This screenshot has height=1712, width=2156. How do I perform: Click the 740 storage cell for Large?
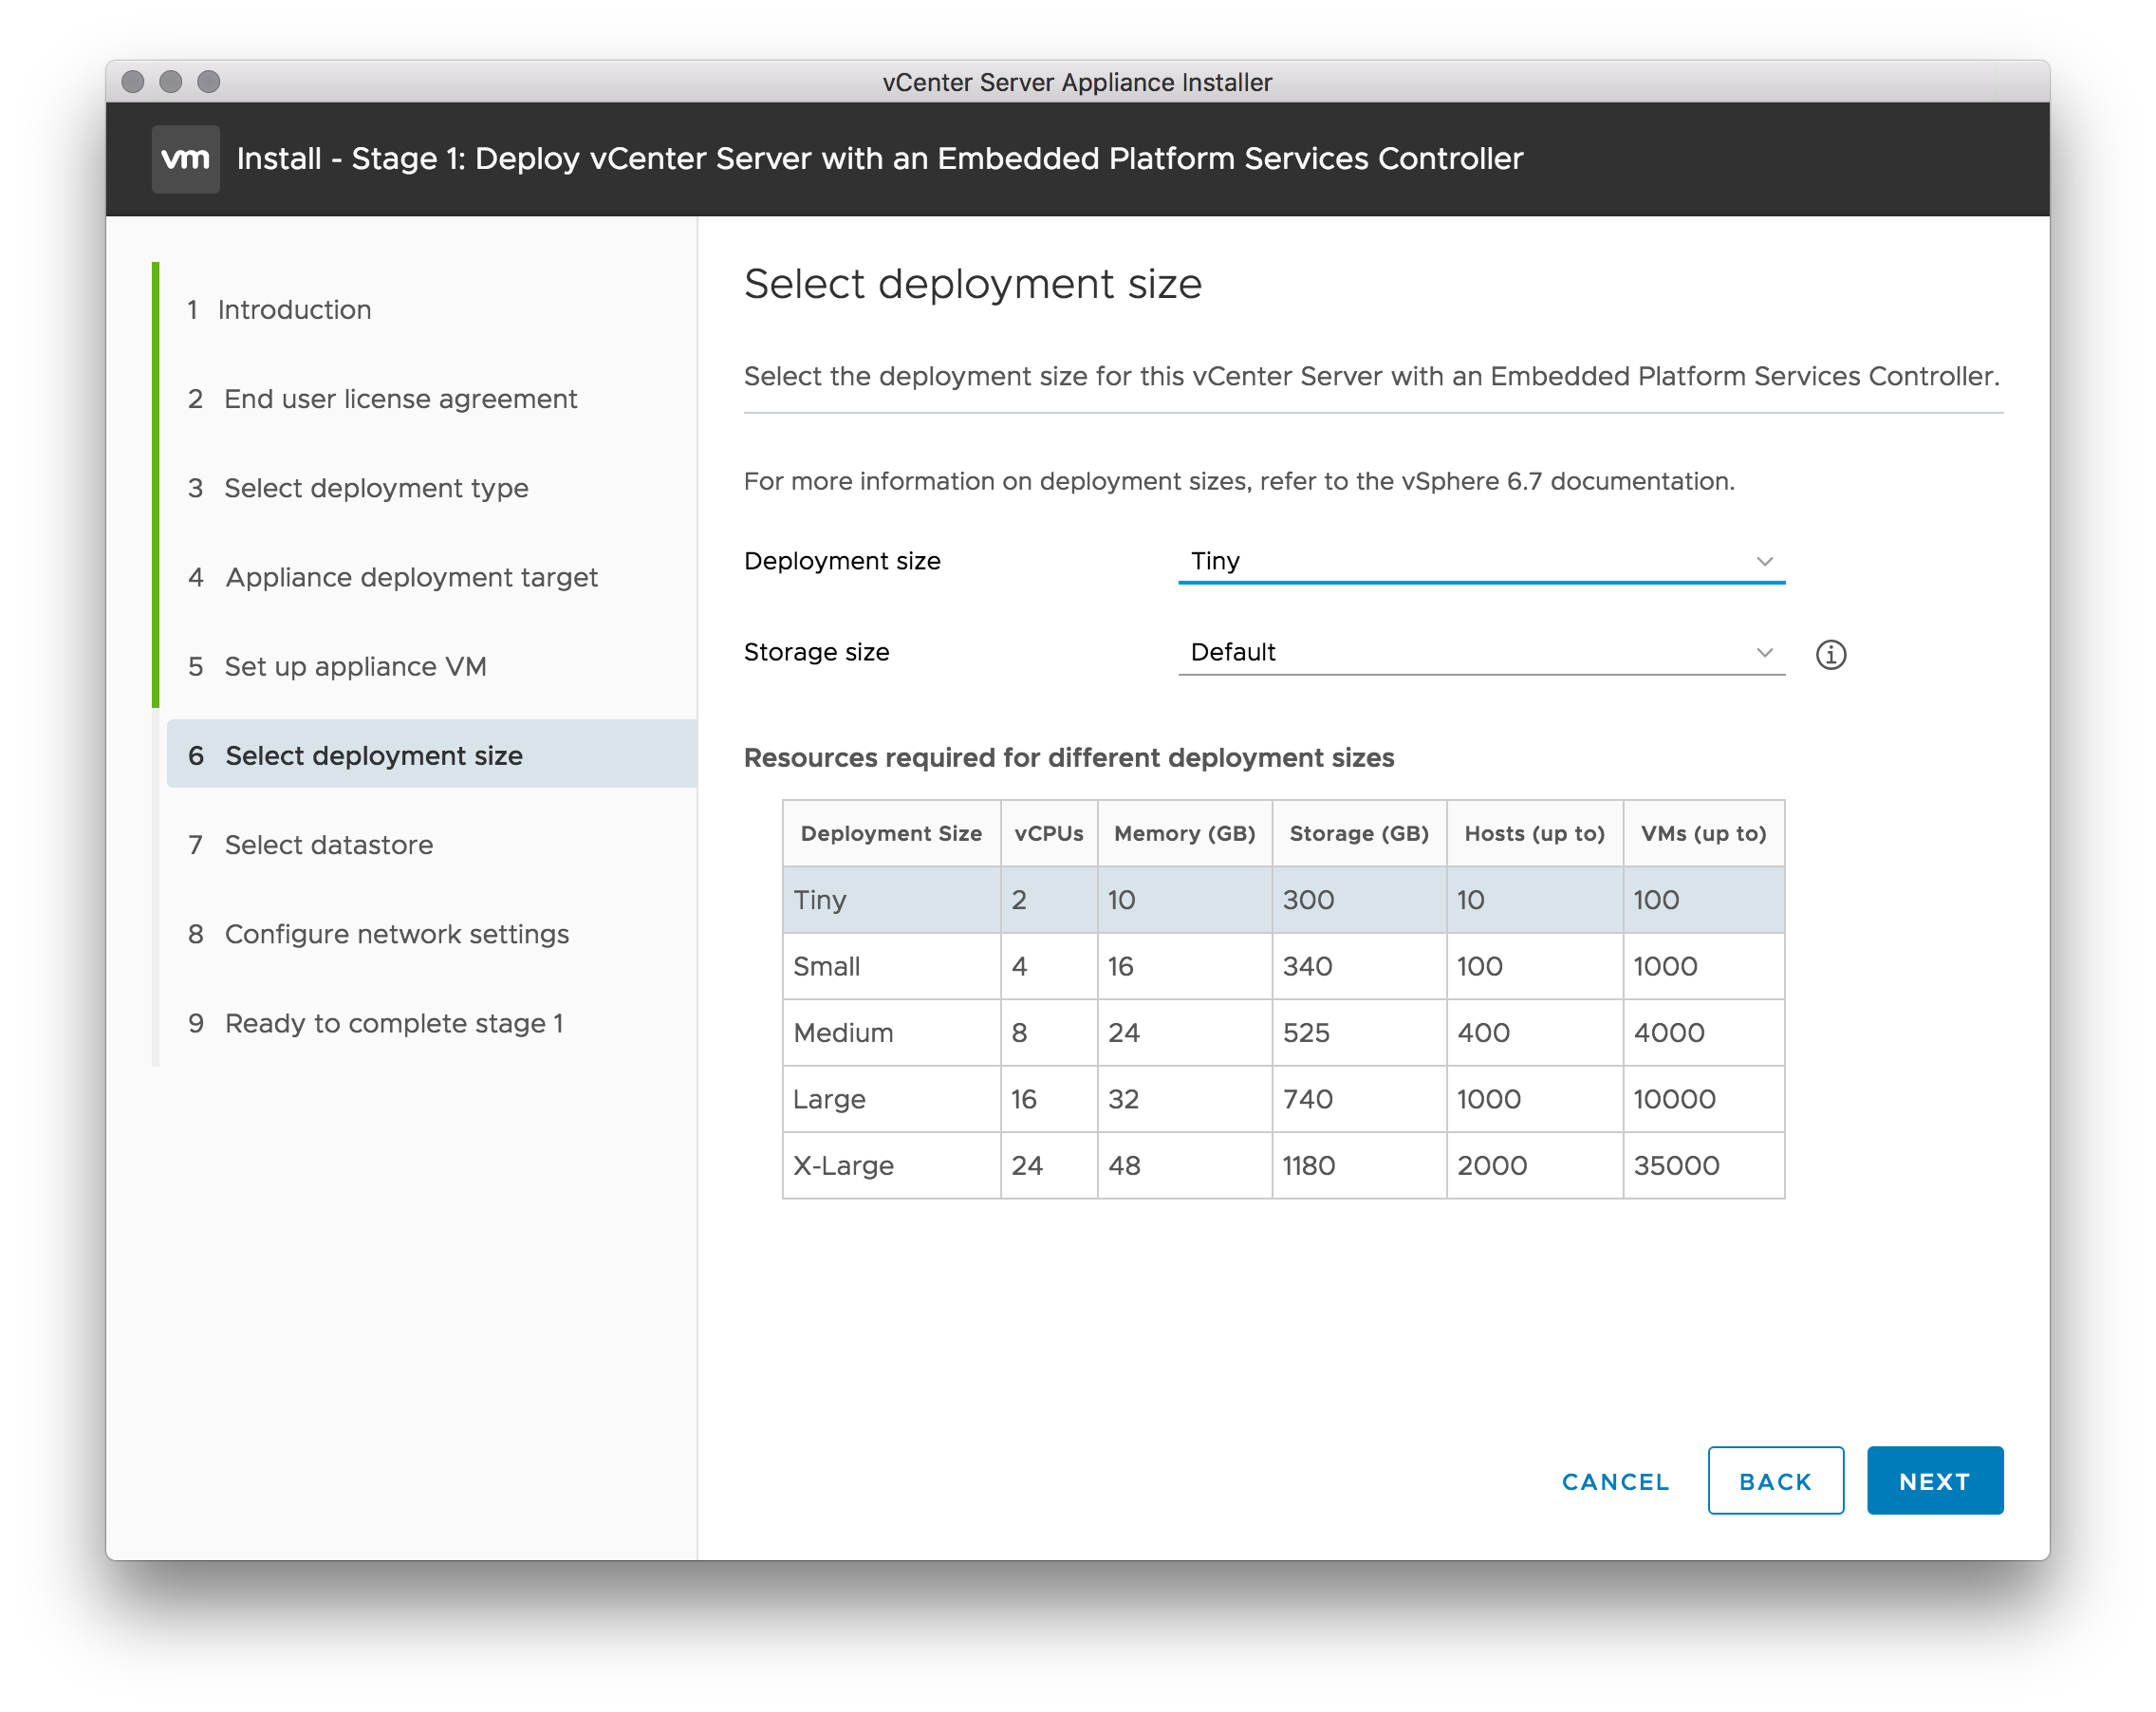[1359, 1099]
